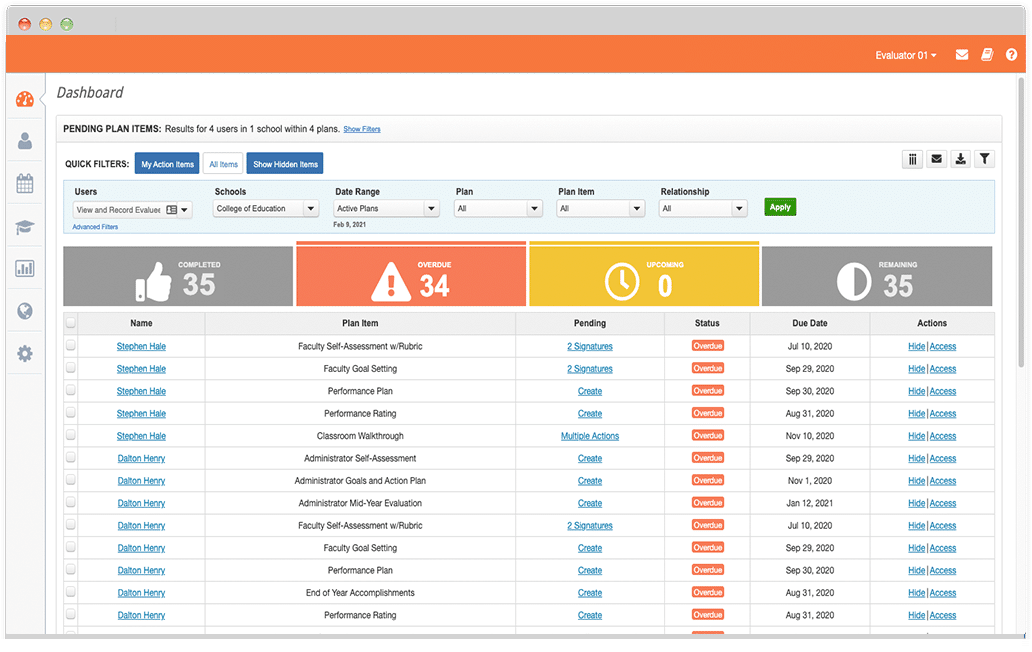Image resolution: width=1032 pixels, height=652 pixels.
Task: Click the download icon above the filters
Action: (x=960, y=159)
